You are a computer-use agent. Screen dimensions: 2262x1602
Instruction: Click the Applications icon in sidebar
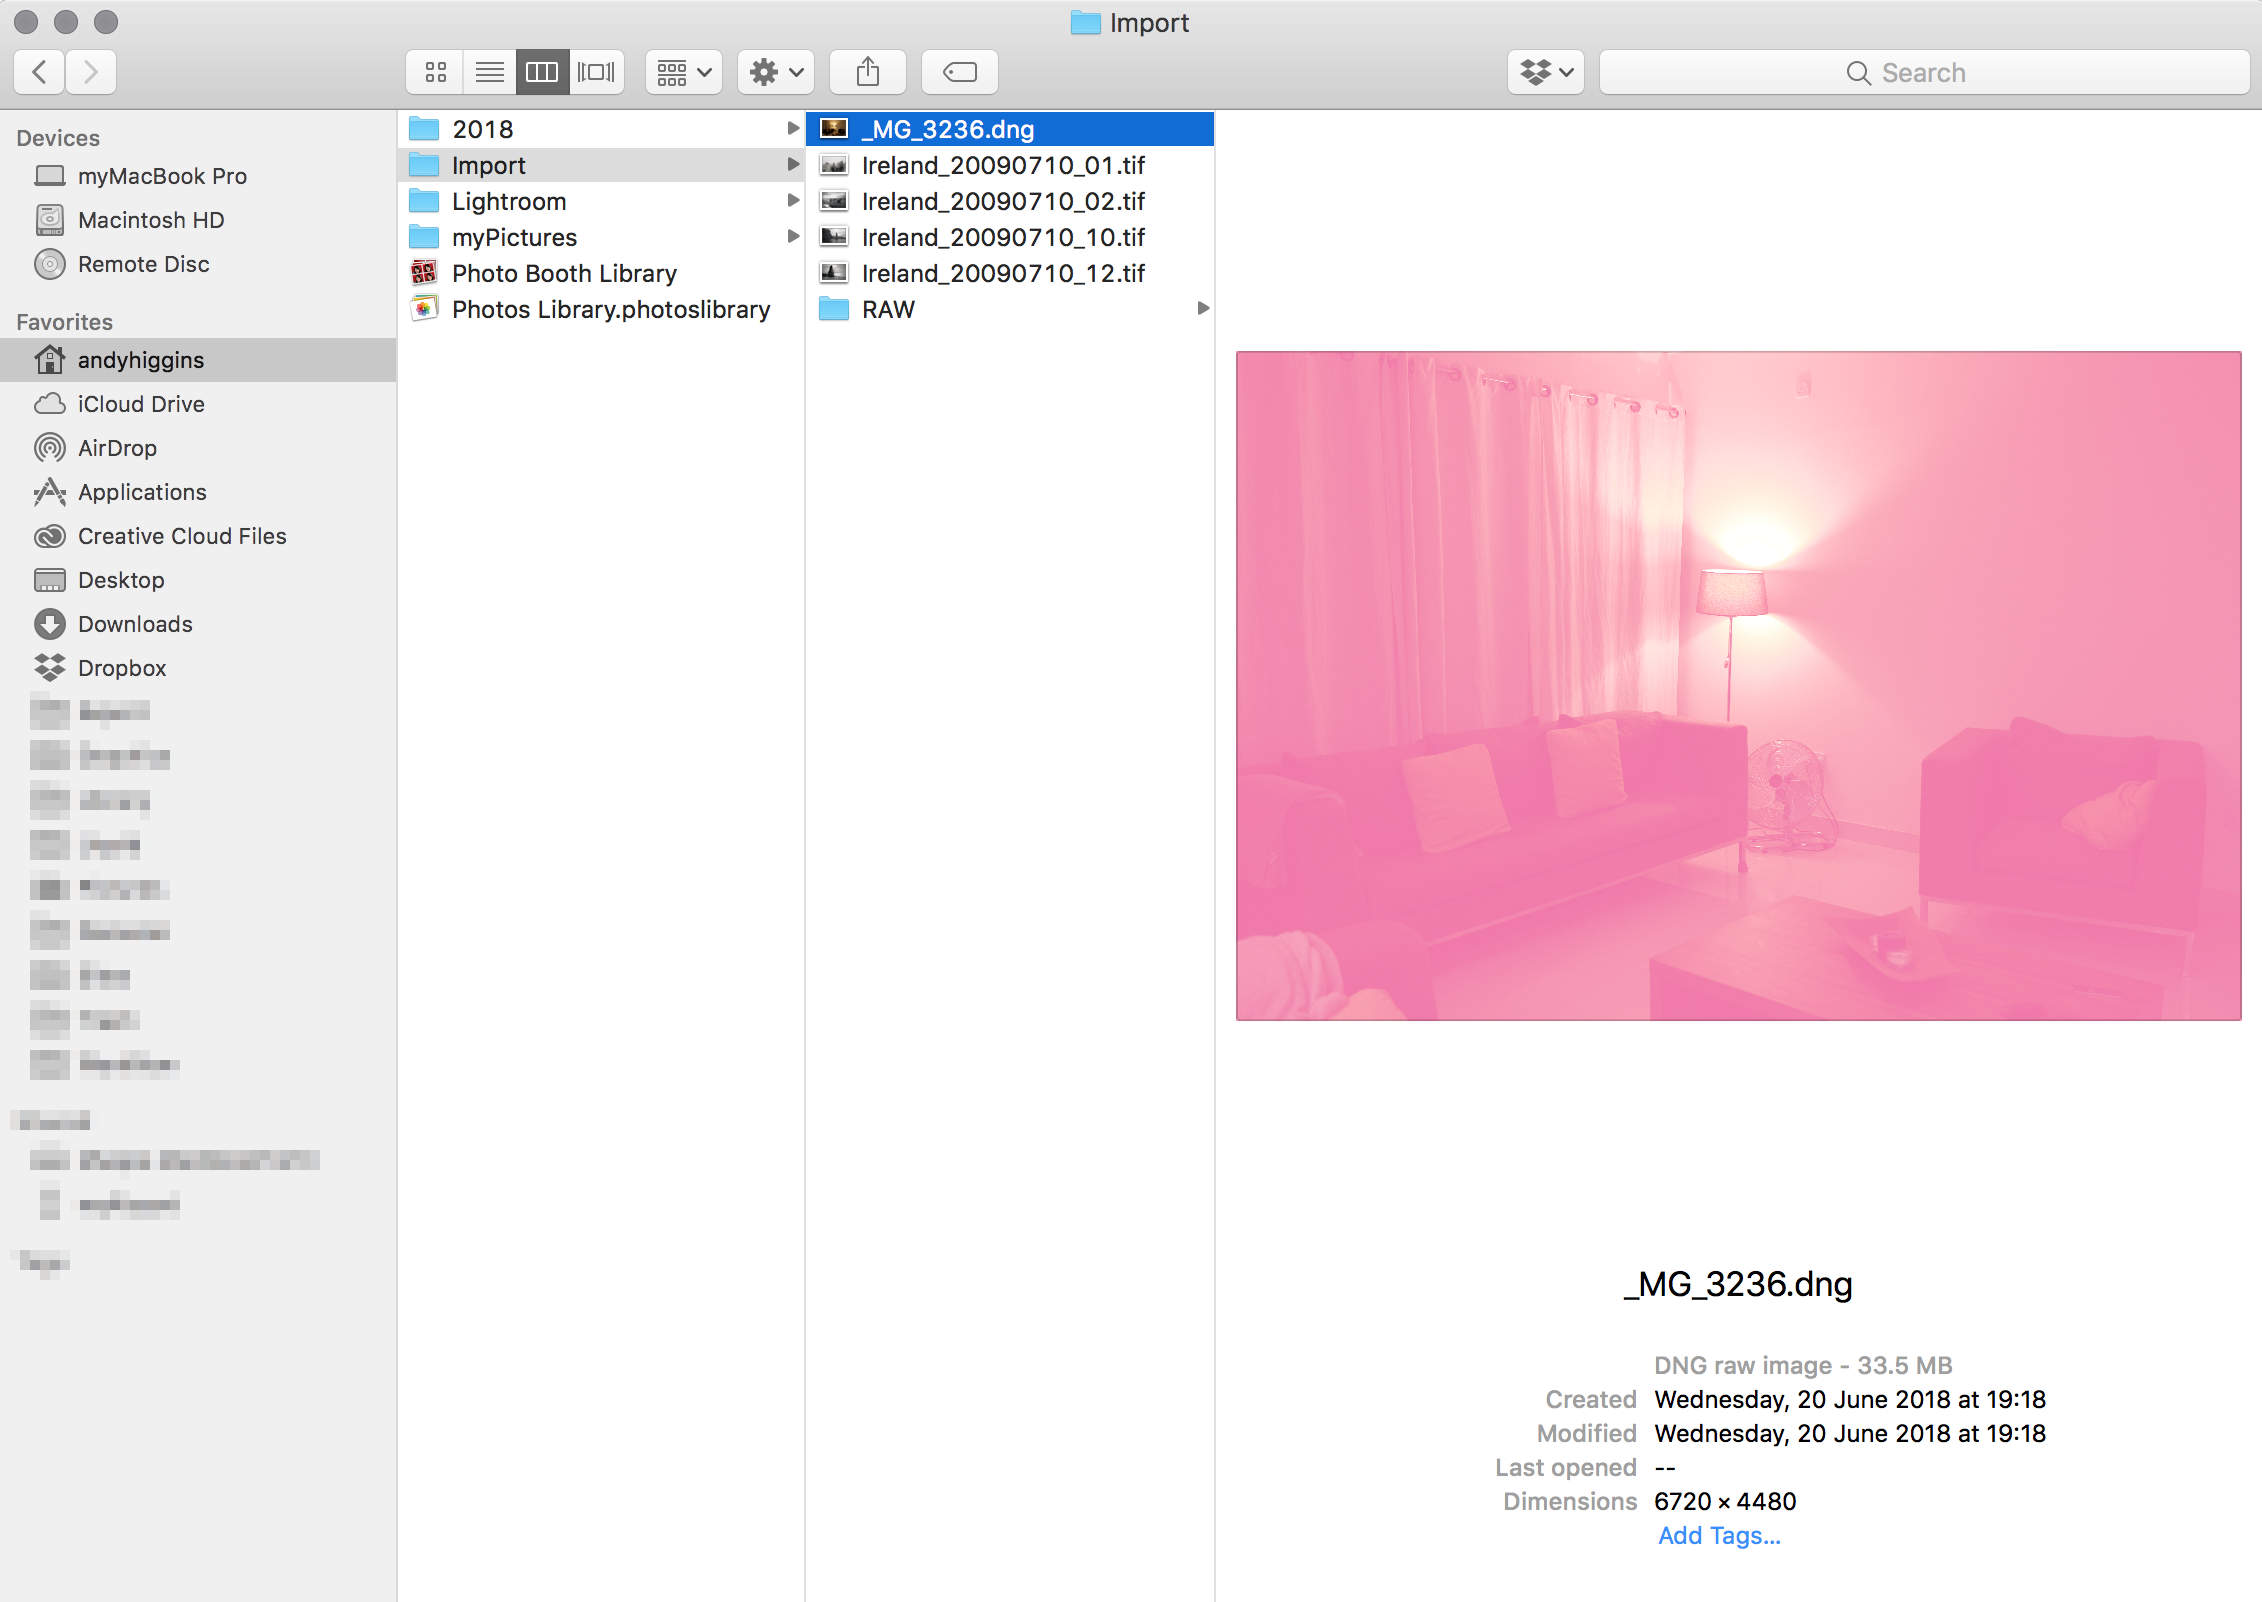coord(50,492)
